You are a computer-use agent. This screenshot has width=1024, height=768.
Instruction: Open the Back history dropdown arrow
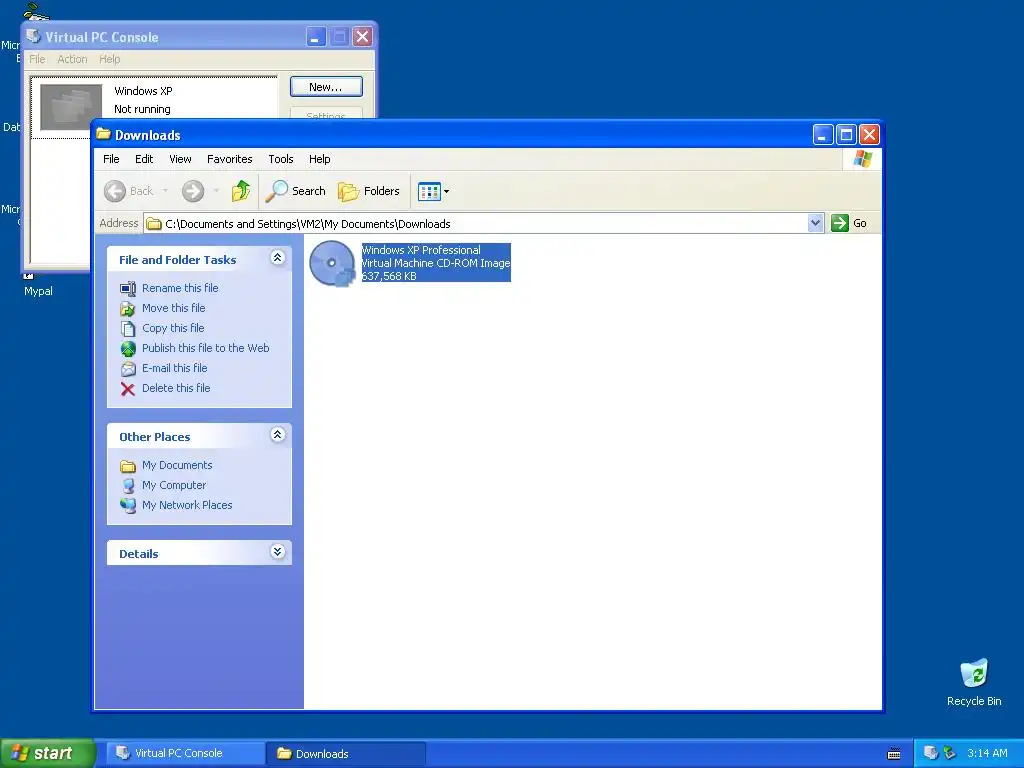click(x=165, y=191)
